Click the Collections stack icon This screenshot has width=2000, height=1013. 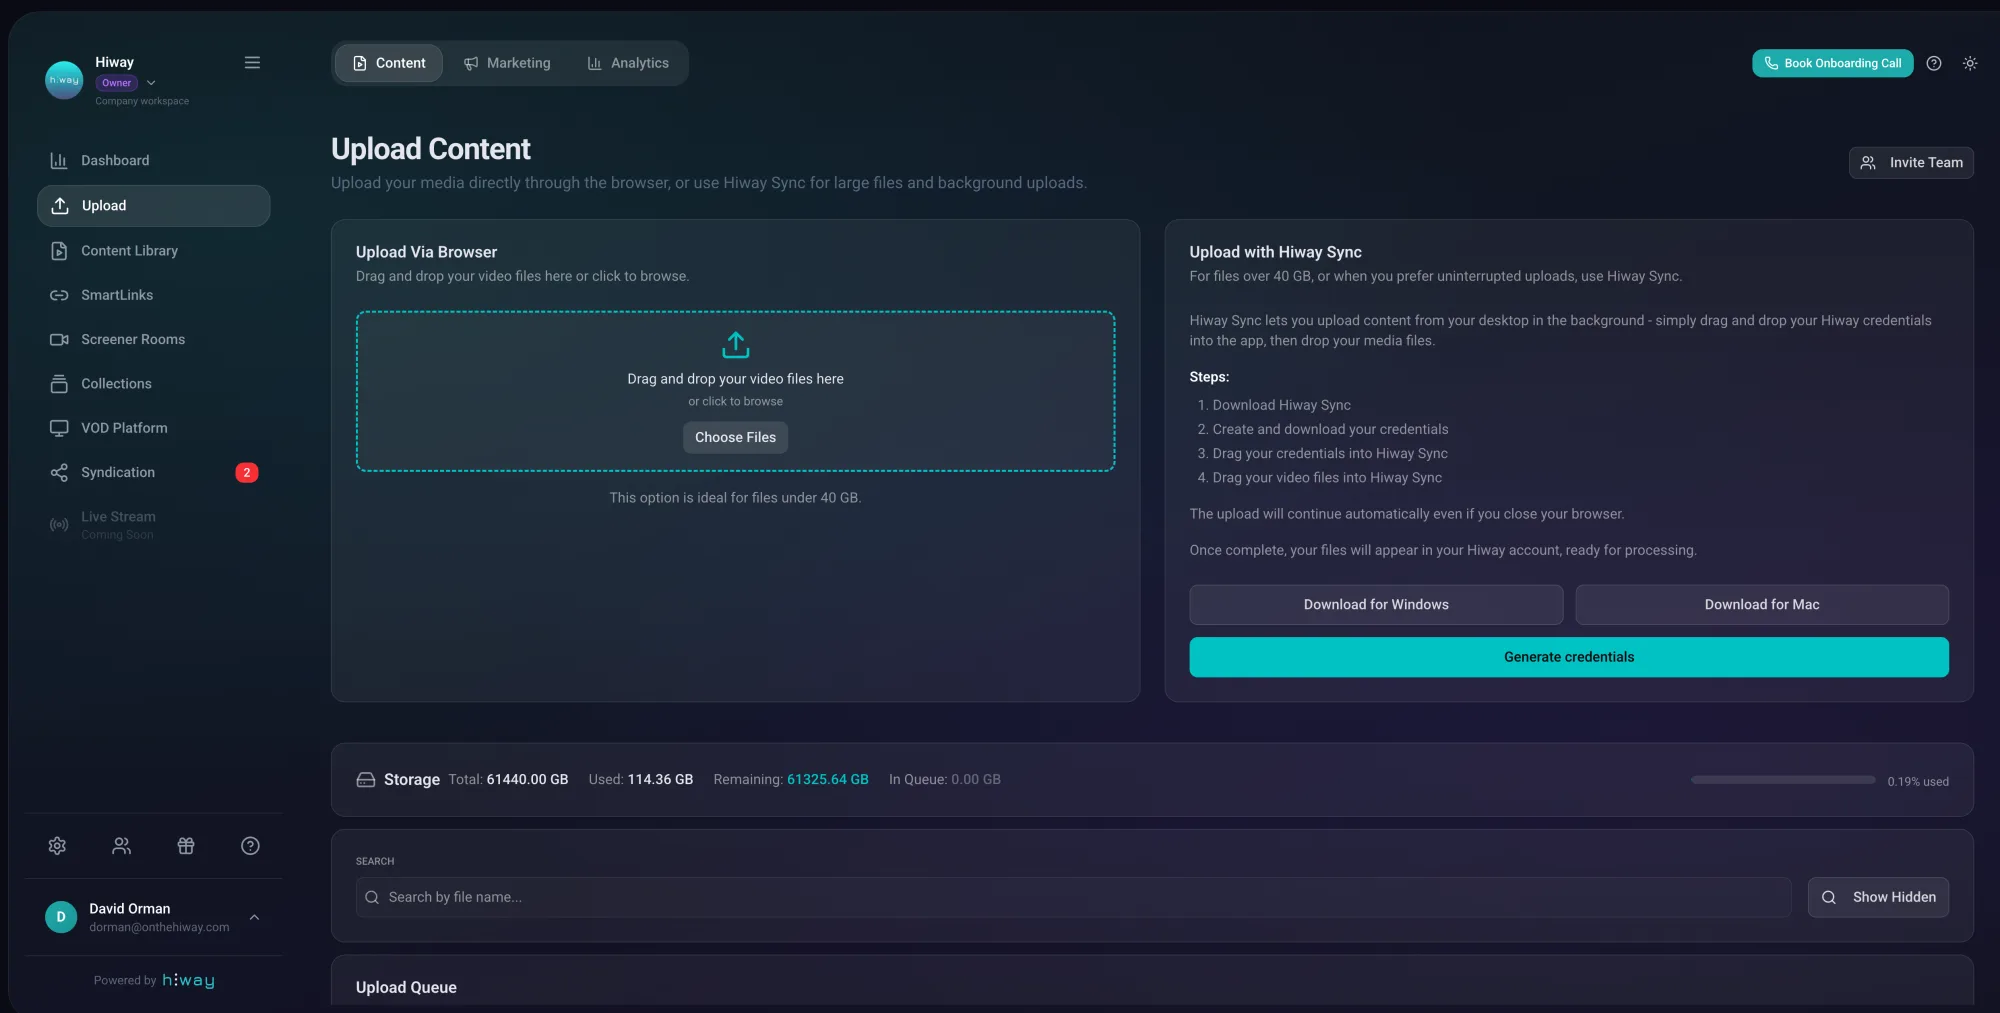(59, 384)
